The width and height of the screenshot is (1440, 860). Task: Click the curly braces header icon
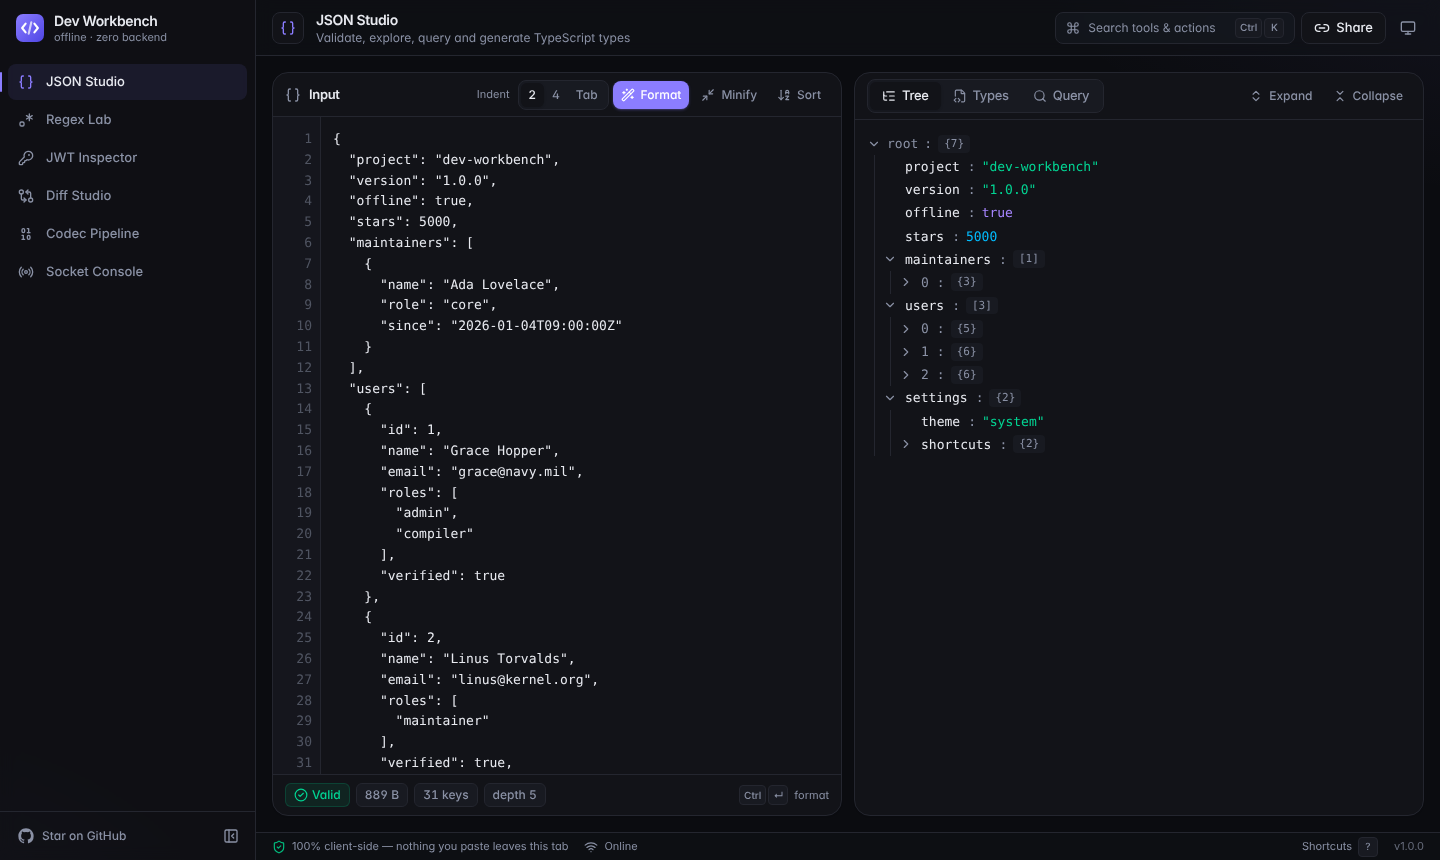pyautogui.click(x=288, y=28)
